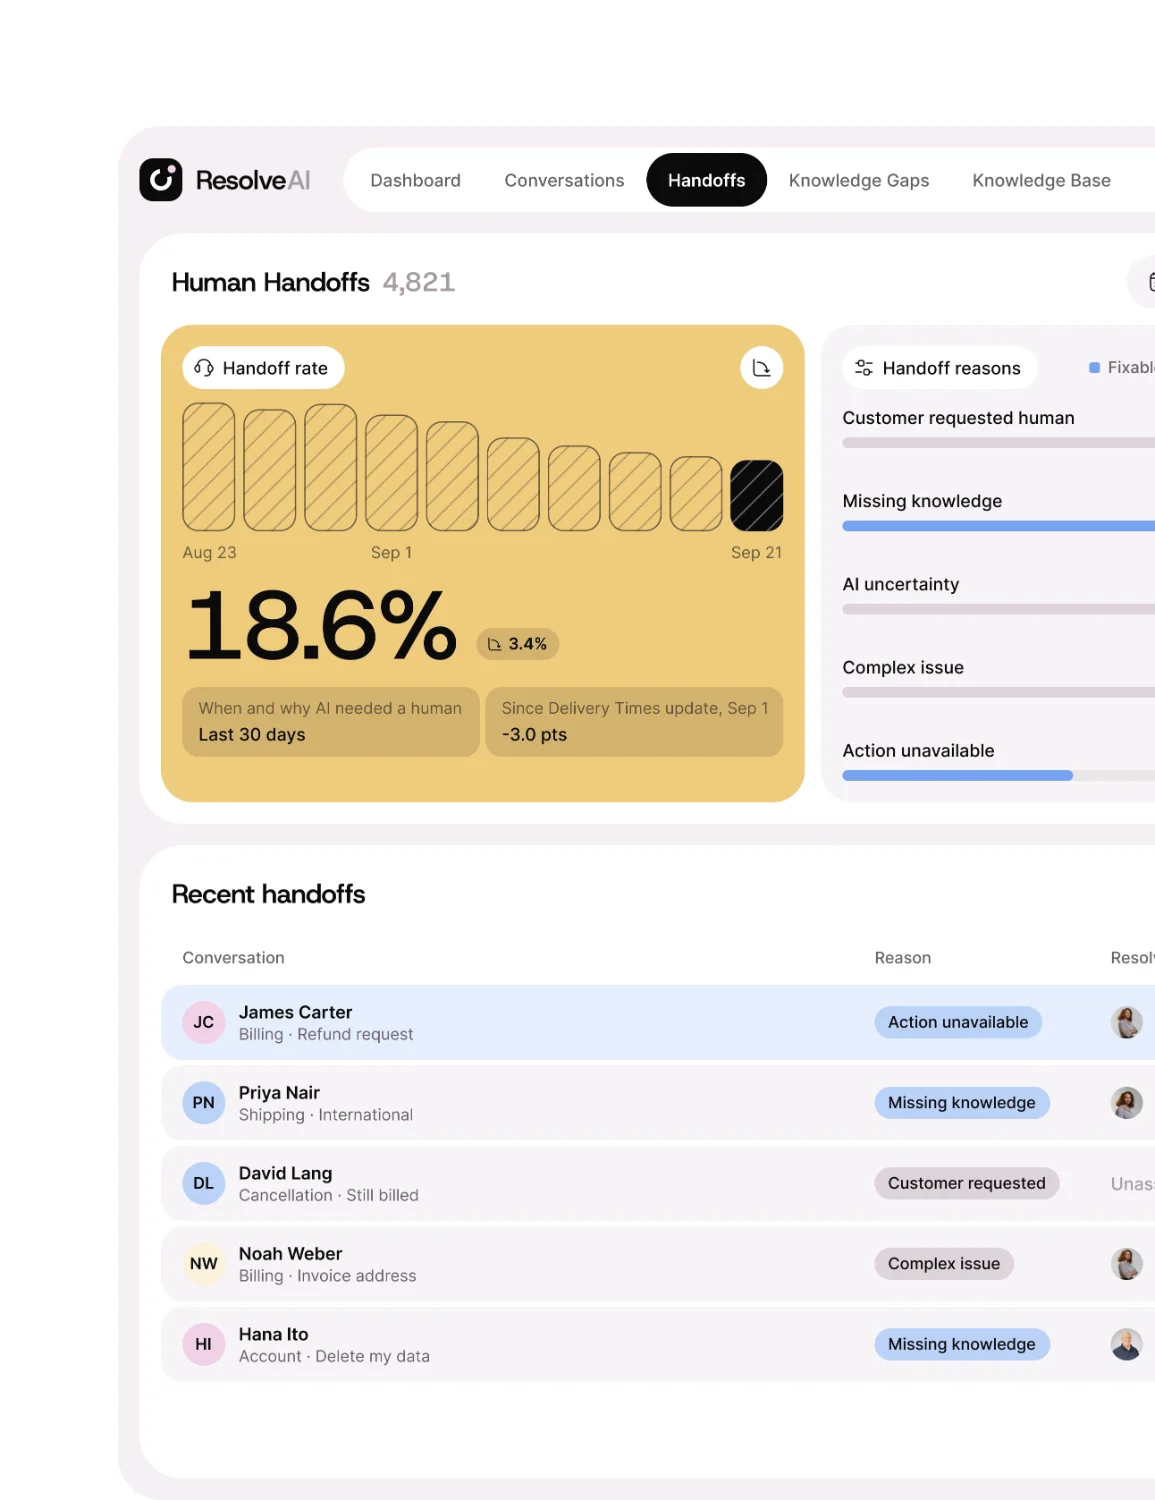Image resolution: width=1155 pixels, height=1500 pixels.
Task: Click the resolver photo in Priya Nair row
Action: (1127, 1103)
